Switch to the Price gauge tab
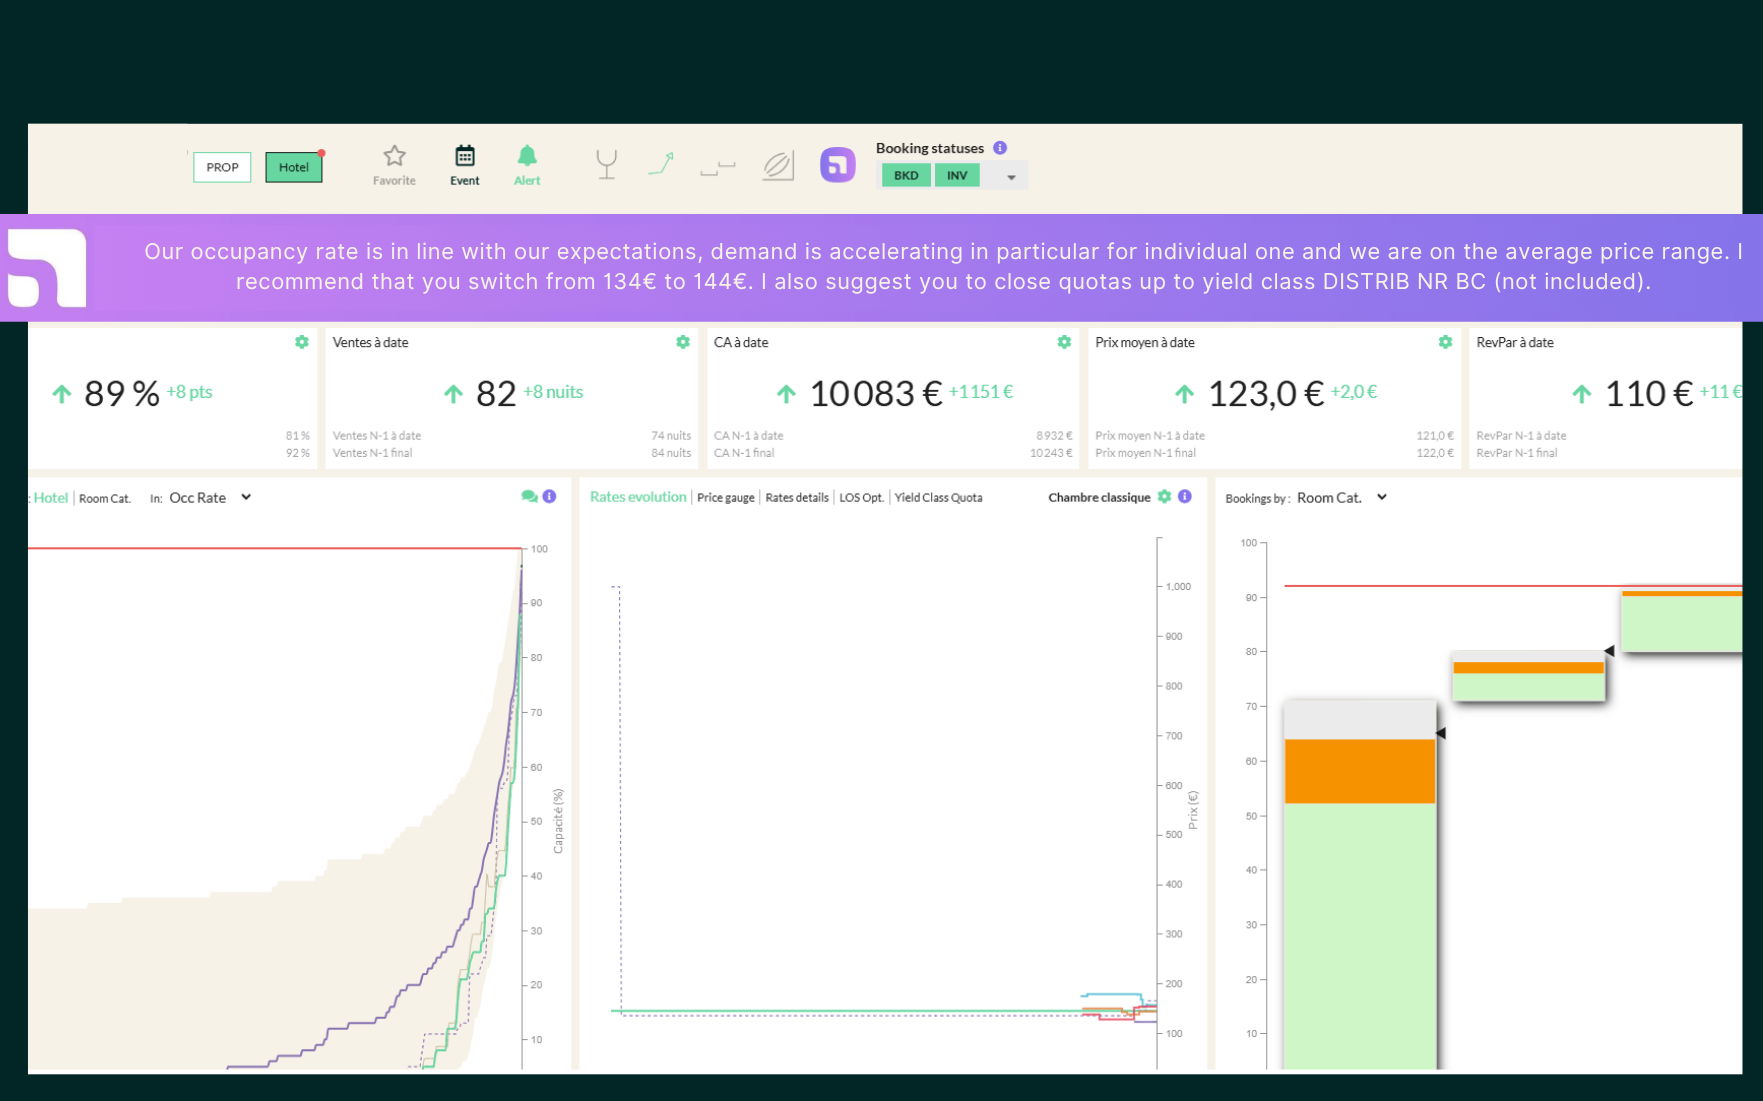This screenshot has height=1101, width=1763. point(726,498)
